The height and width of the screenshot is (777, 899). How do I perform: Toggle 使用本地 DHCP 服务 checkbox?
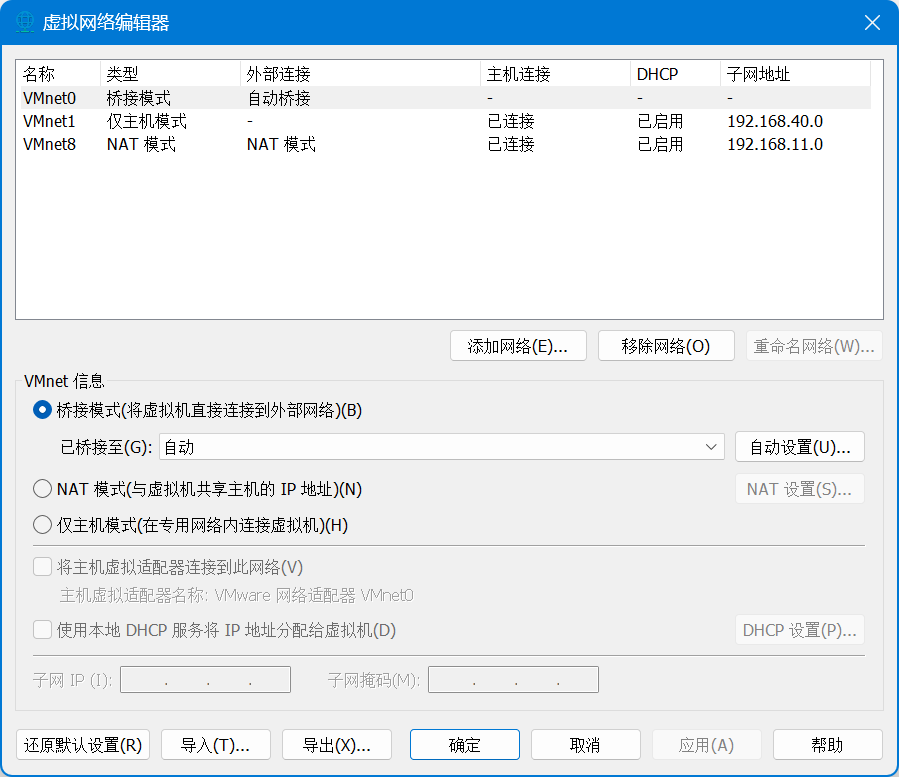point(42,630)
